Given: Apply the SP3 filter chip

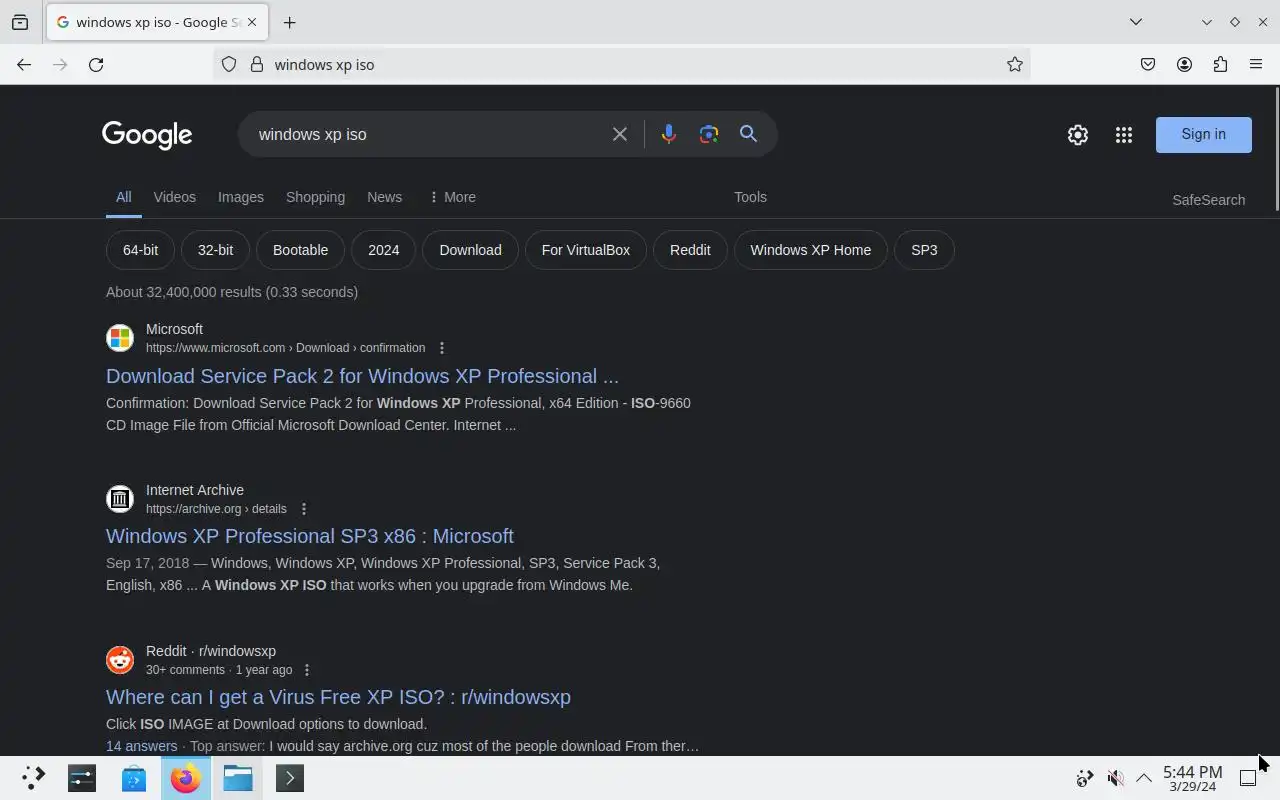Looking at the screenshot, I should click(924, 250).
